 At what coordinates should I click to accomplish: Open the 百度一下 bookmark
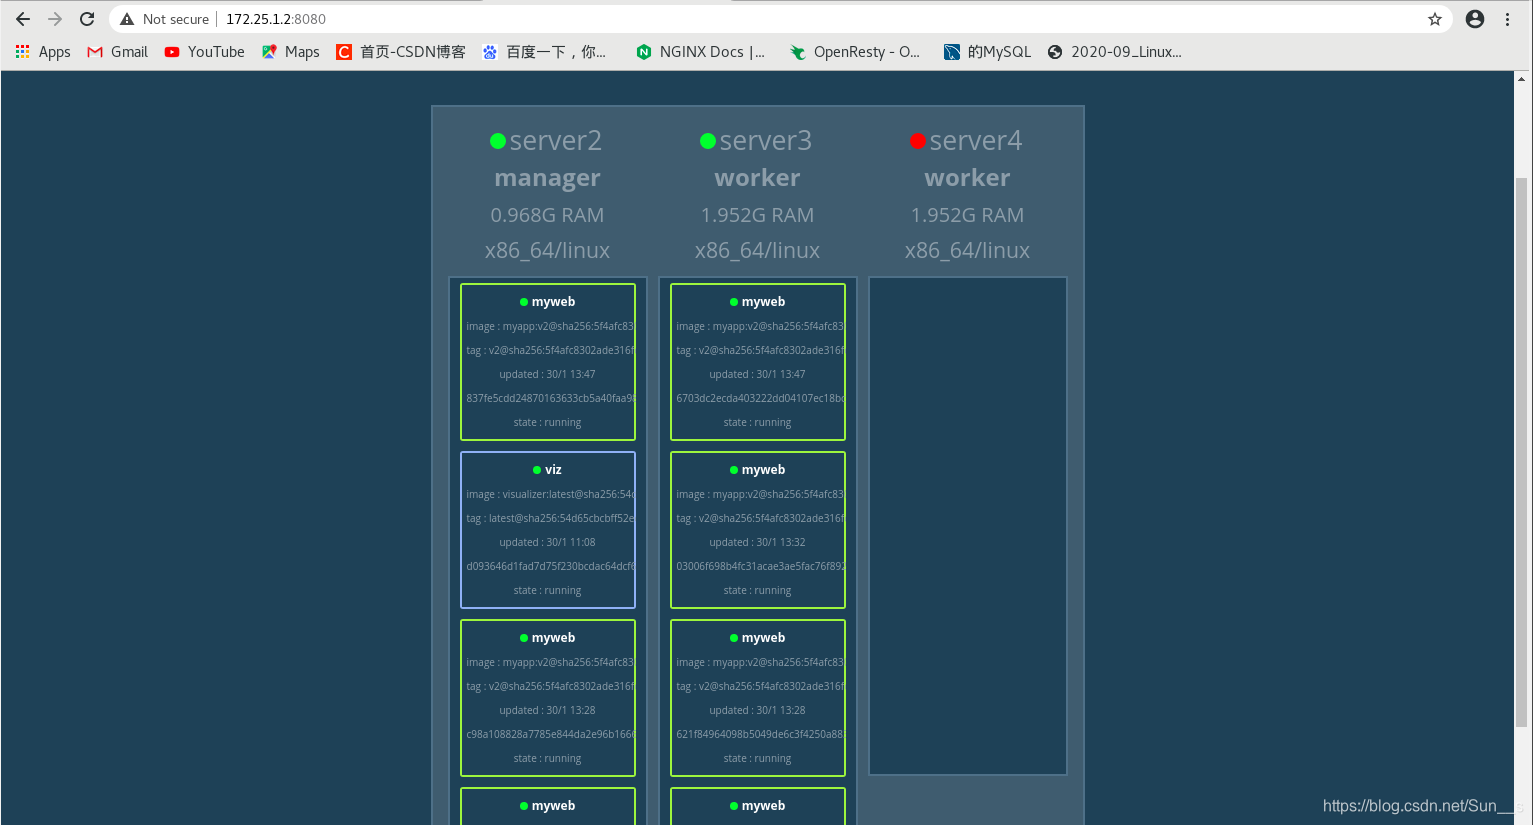click(544, 52)
